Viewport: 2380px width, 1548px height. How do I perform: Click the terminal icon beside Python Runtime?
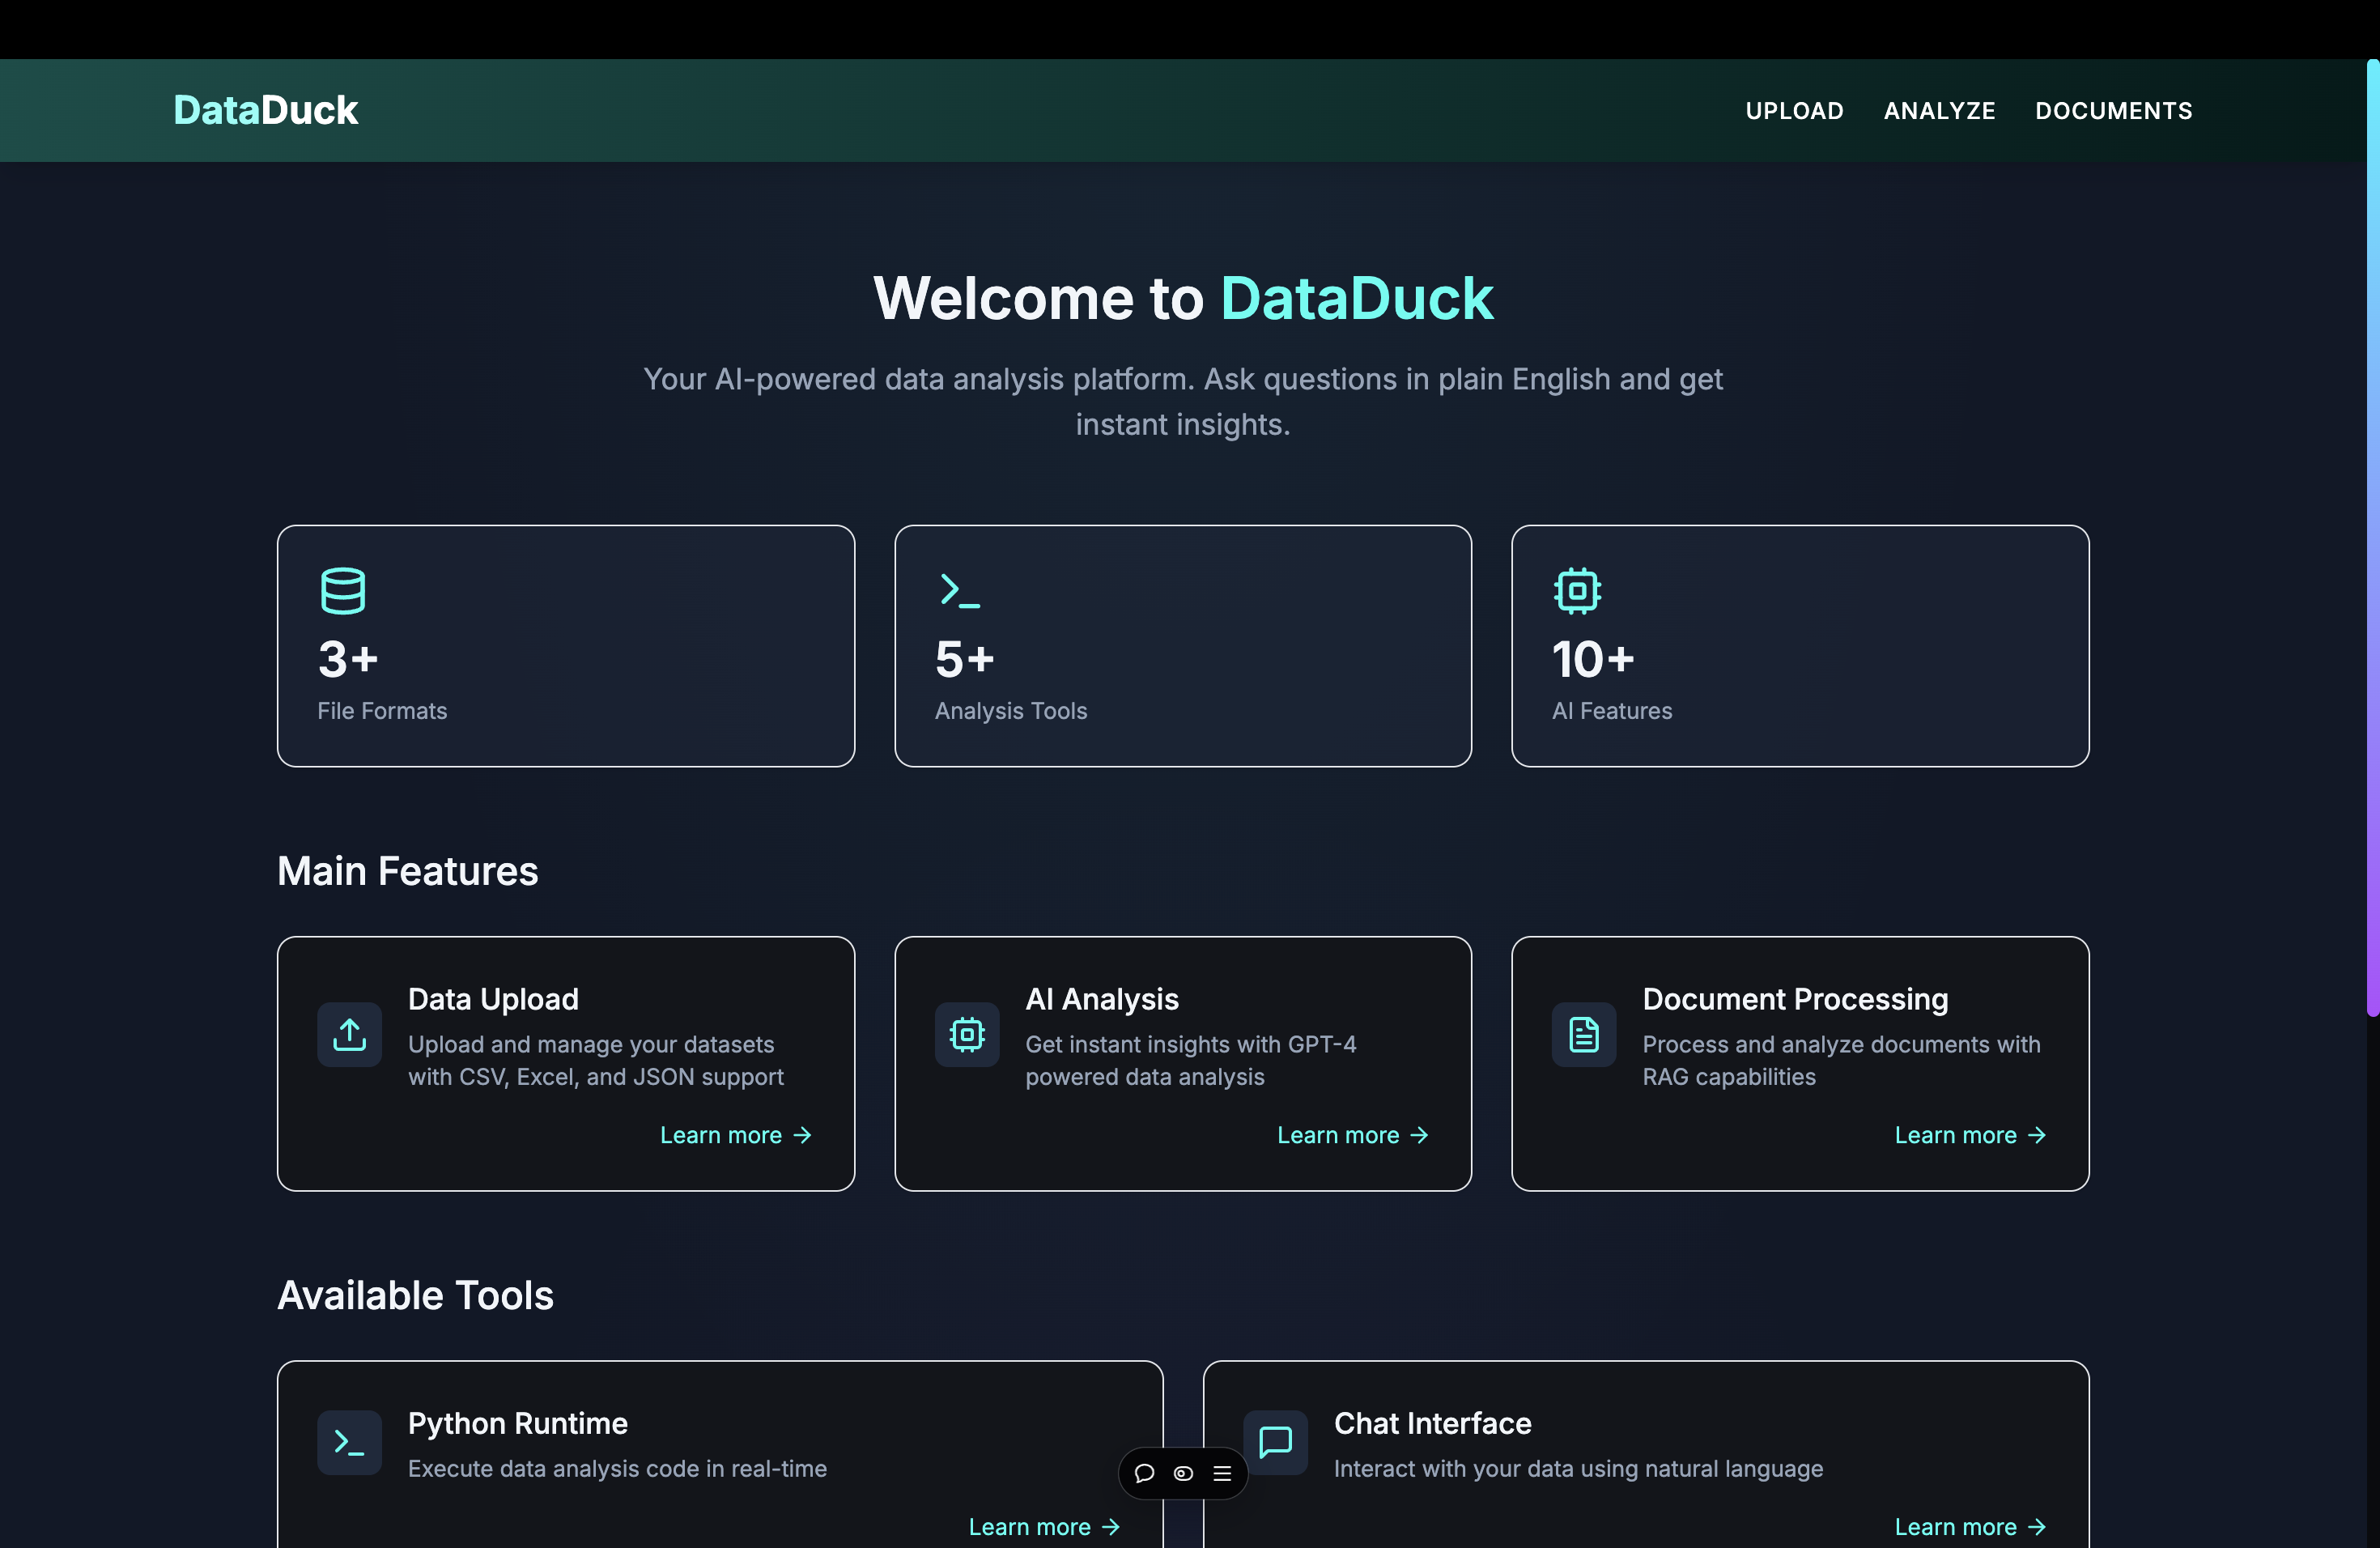click(349, 1442)
